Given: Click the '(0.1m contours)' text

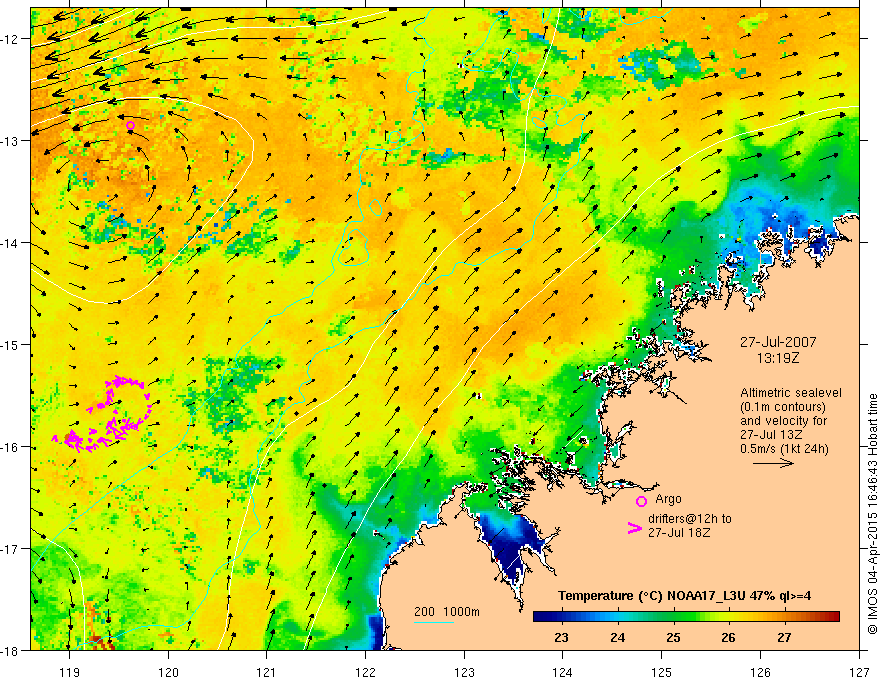Looking at the screenshot, I should (x=783, y=407).
